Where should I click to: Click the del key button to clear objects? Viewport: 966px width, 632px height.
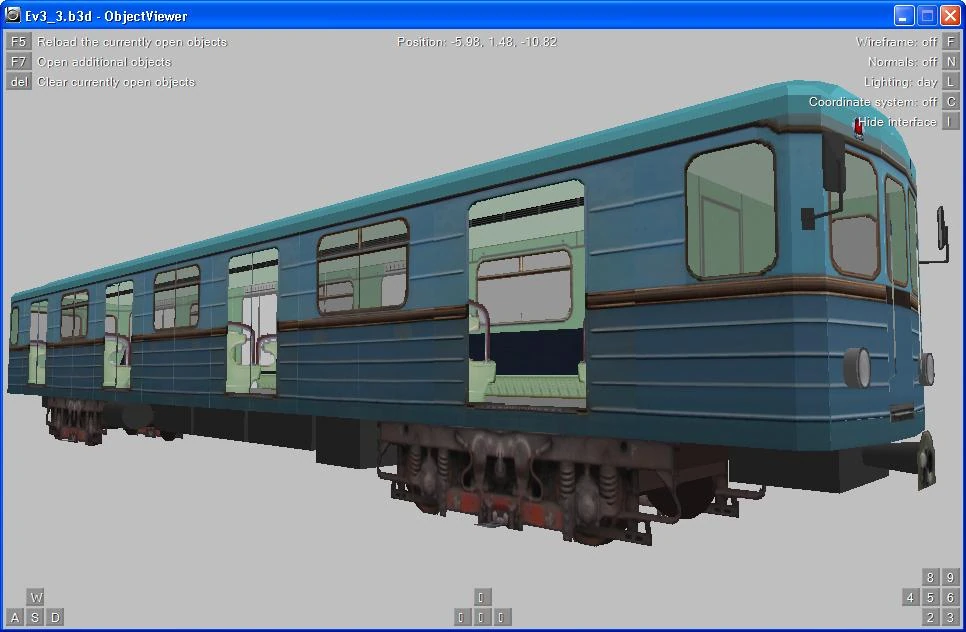[x=18, y=81]
